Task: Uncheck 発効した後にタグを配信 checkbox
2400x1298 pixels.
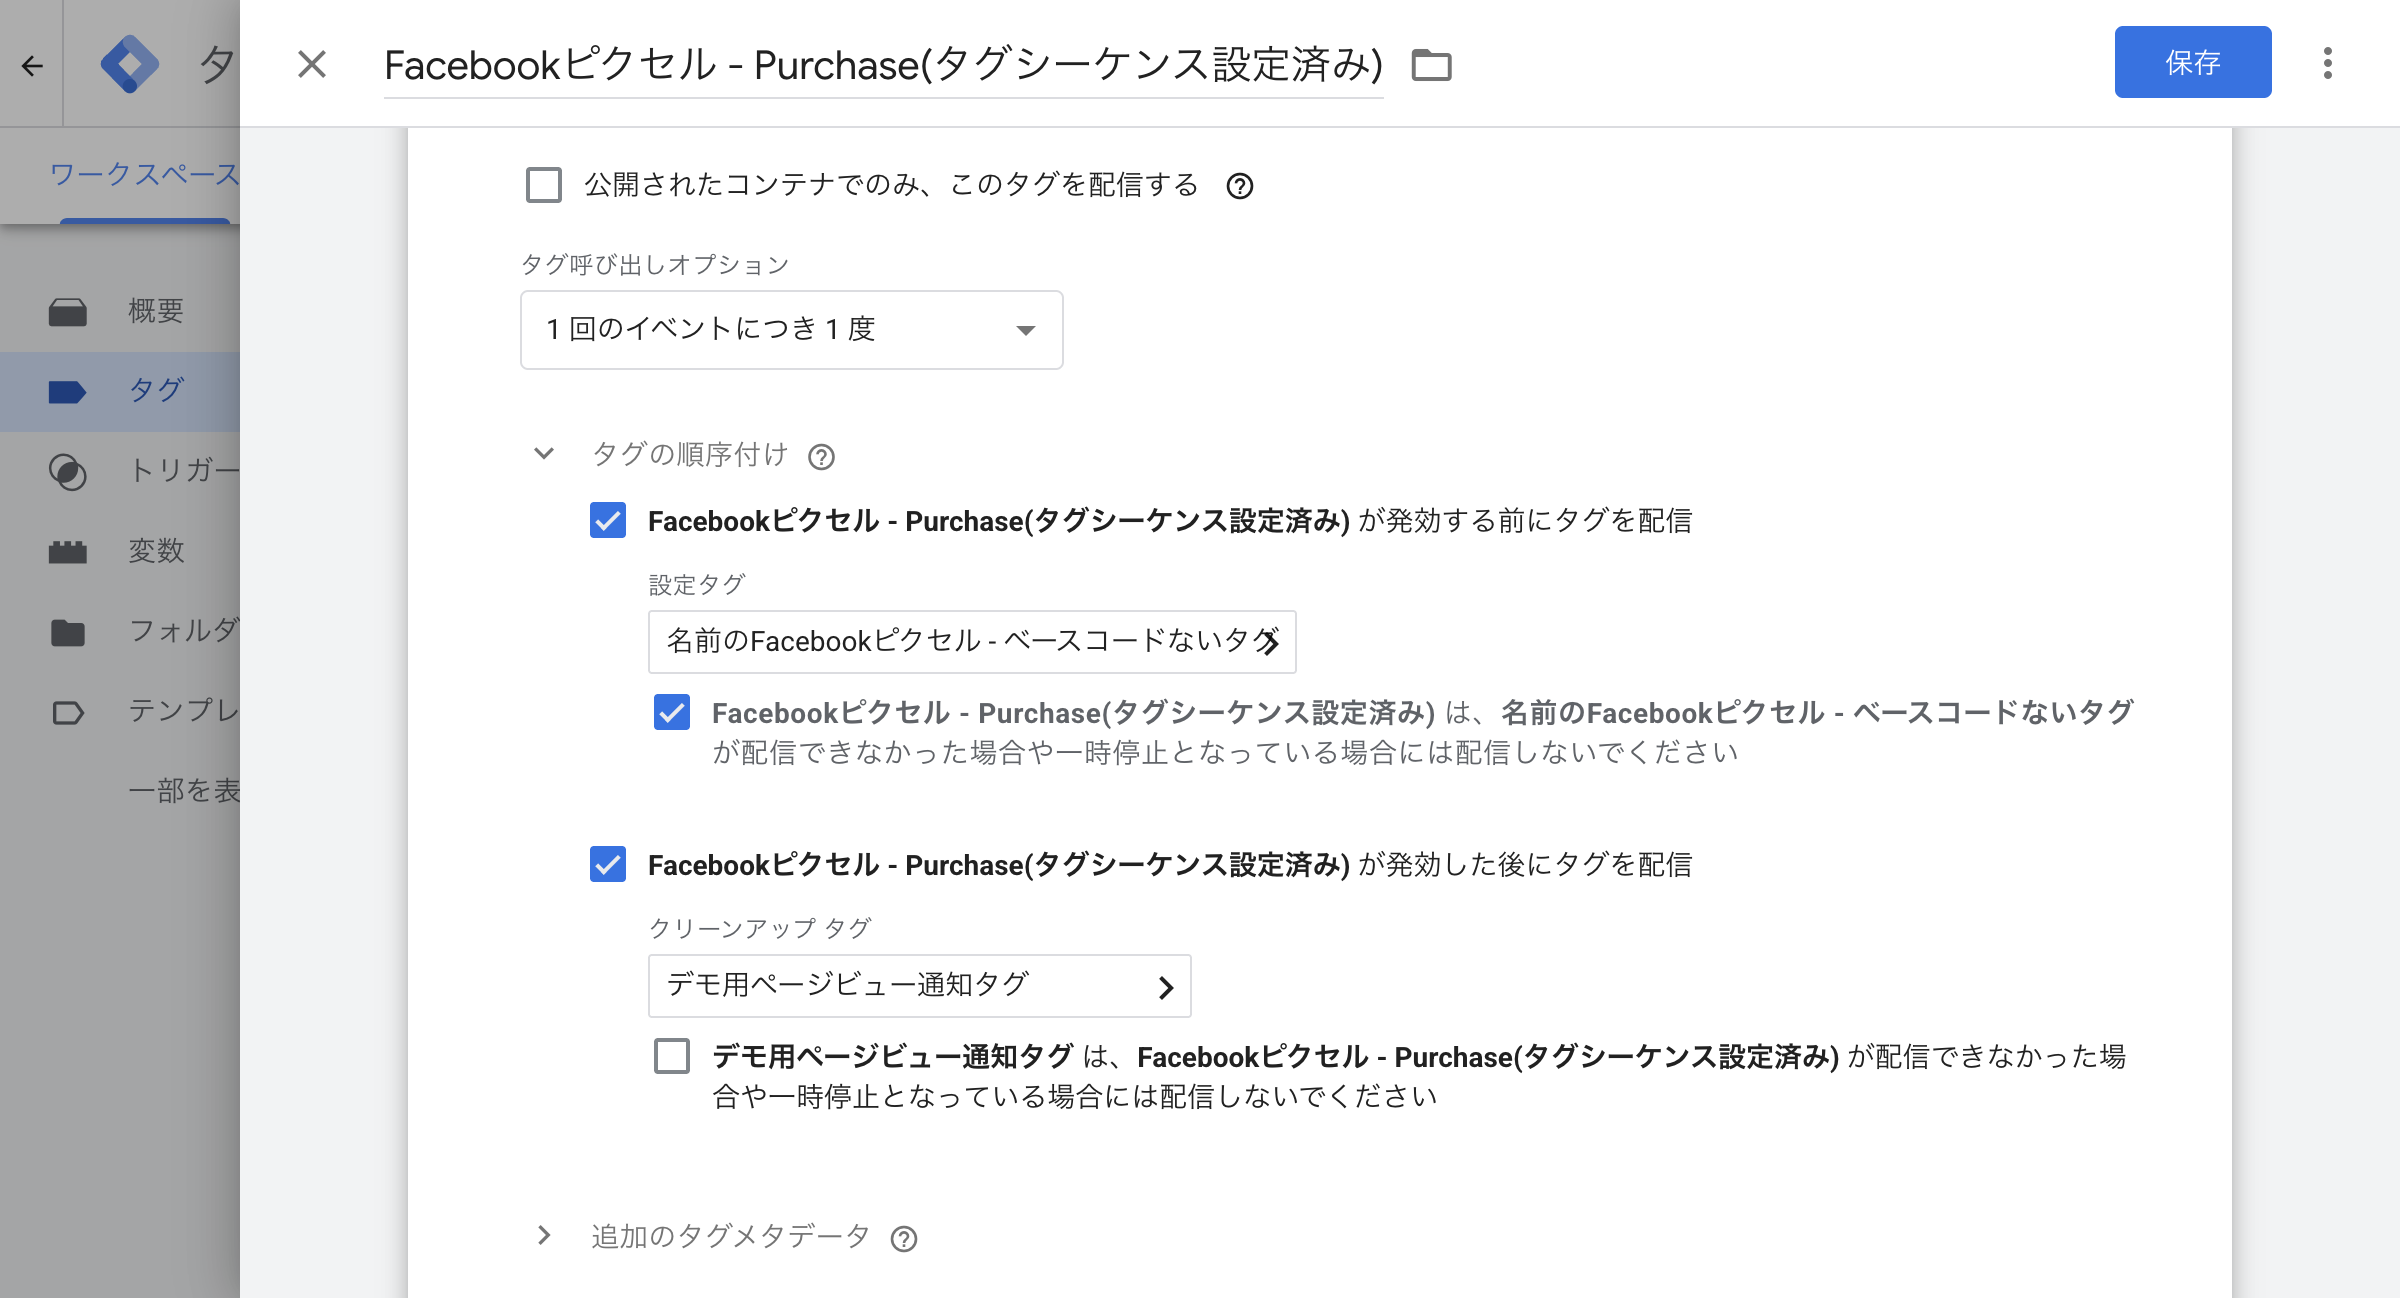Action: [x=608, y=864]
